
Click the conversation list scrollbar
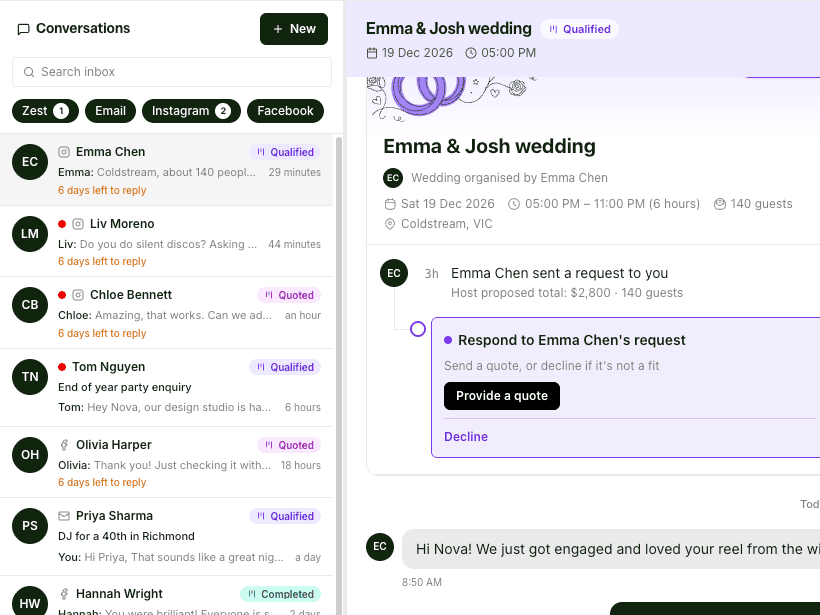pyautogui.click(x=338, y=375)
